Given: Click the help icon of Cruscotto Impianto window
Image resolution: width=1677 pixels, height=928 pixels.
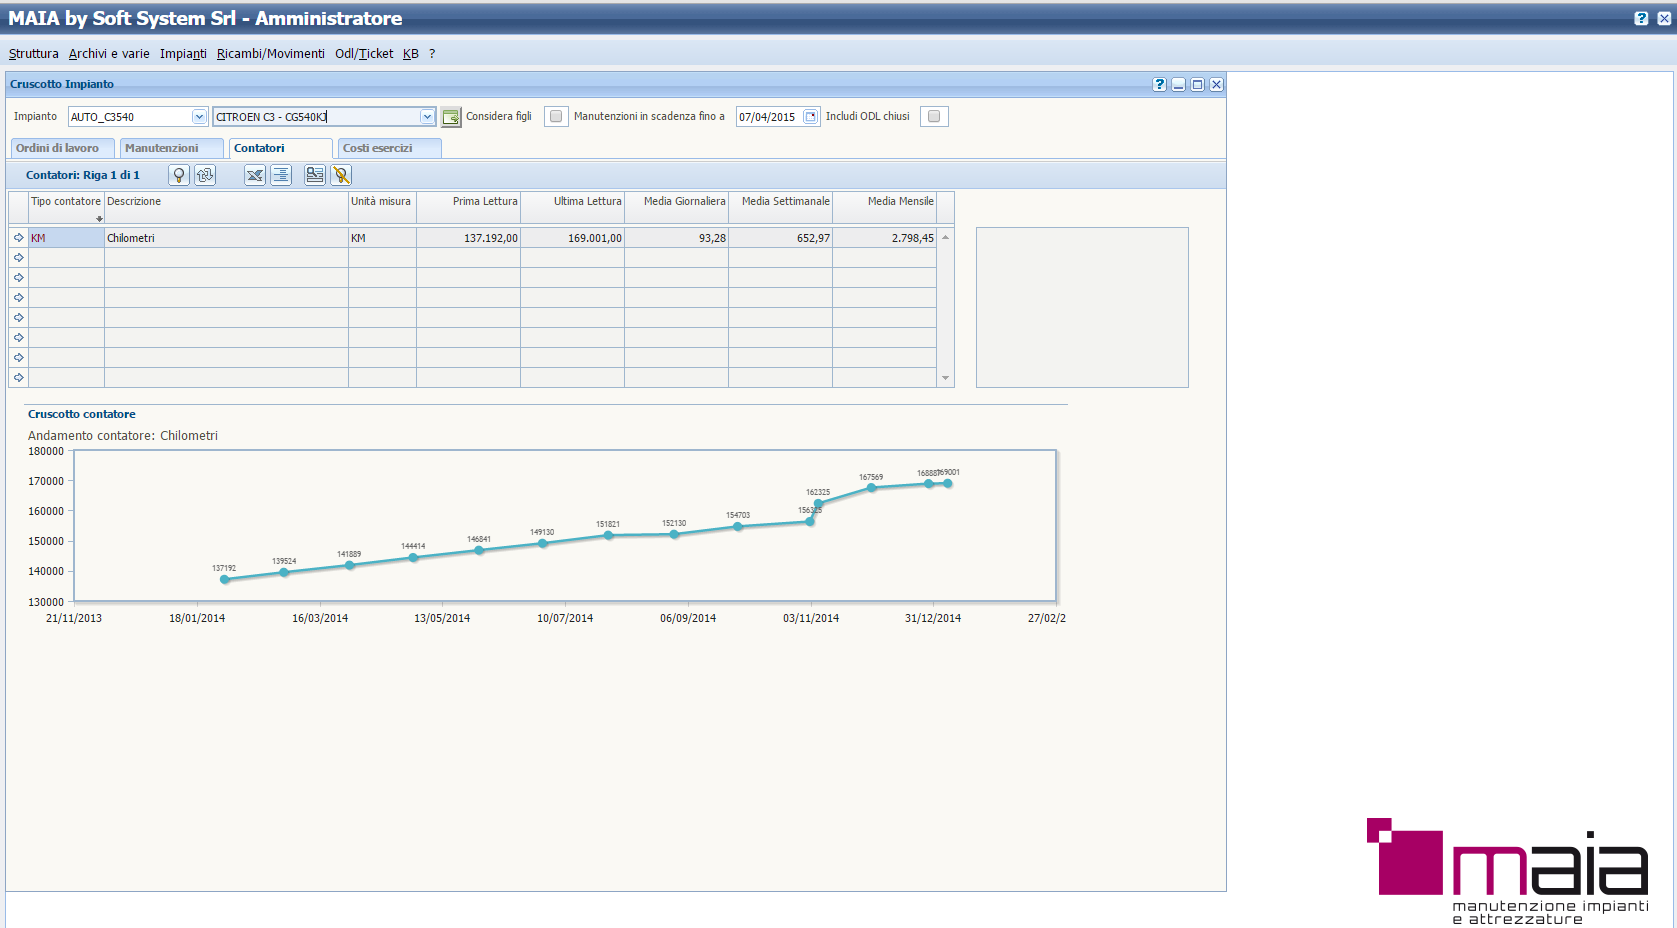Looking at the screenshot, I should [1159, 85].
